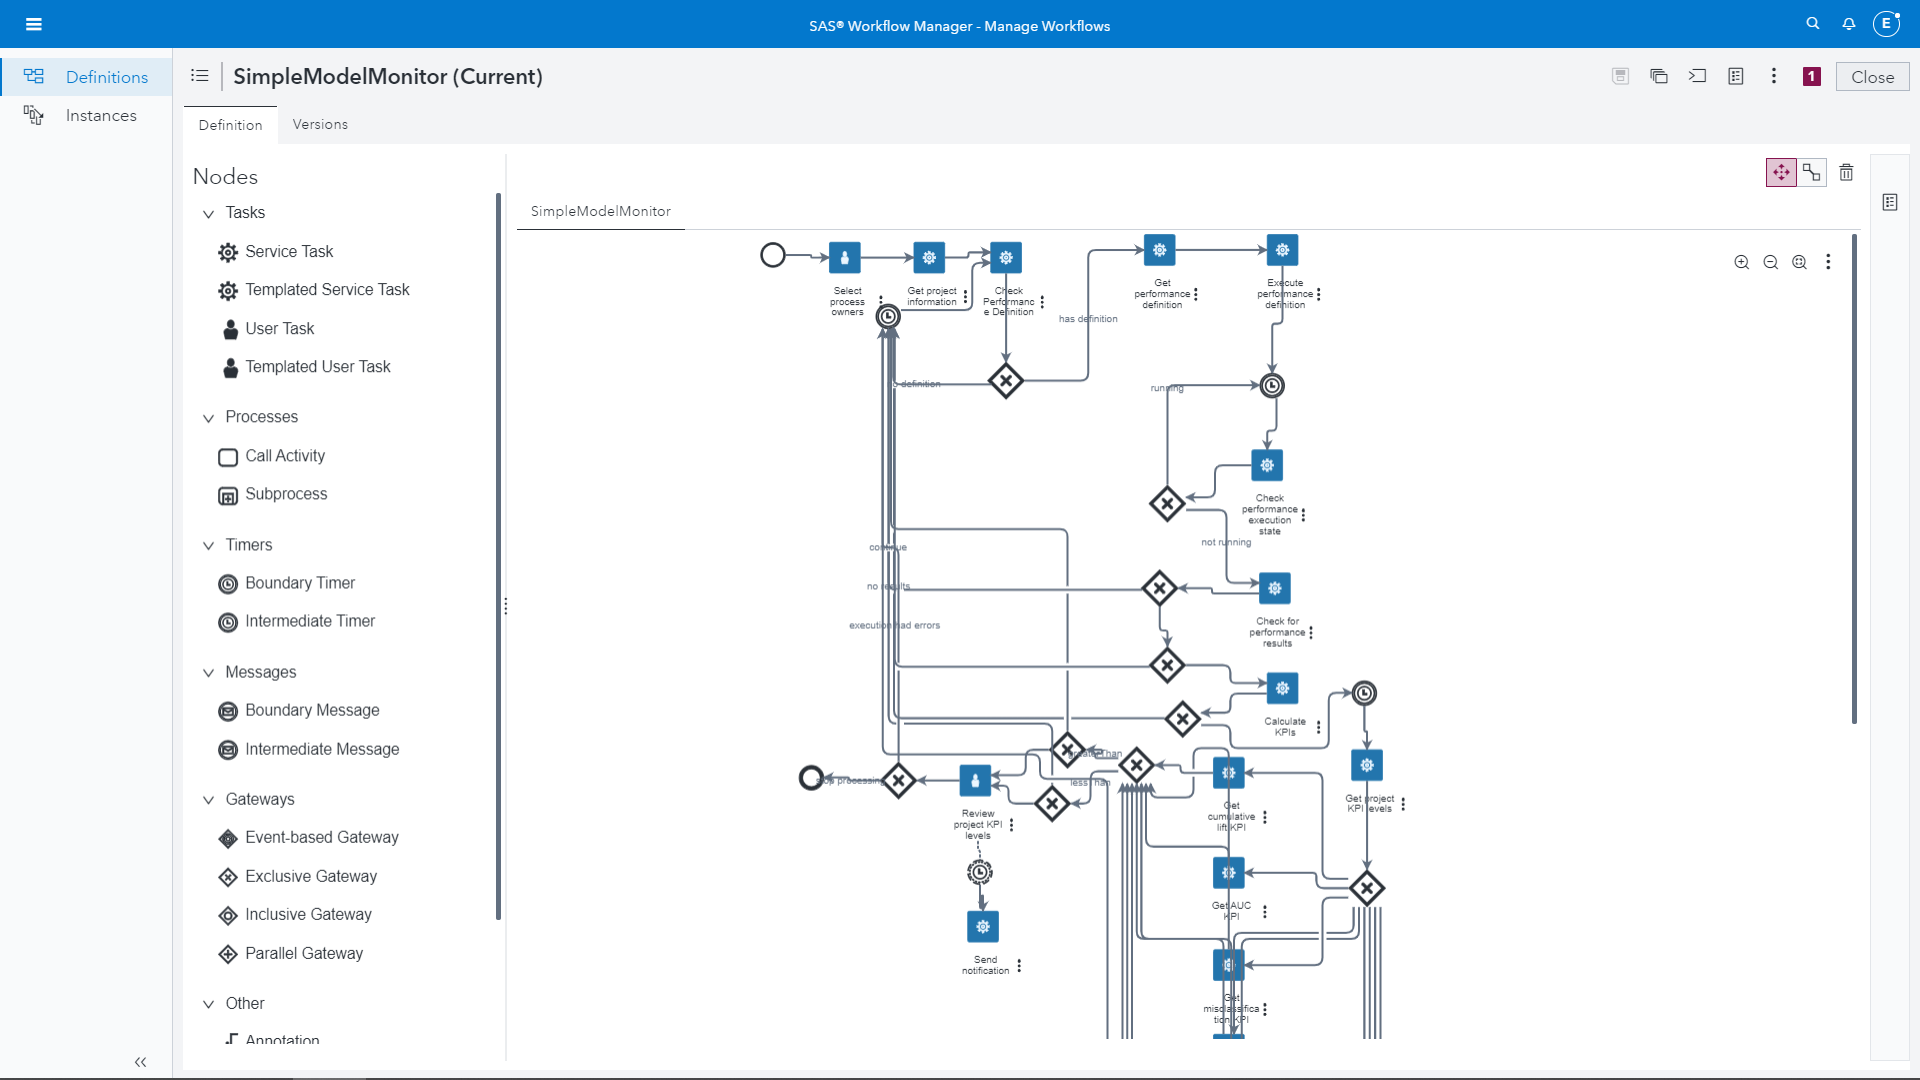Image resolution: width=1920 pixels, height=1080 pixels.
Task: Click the Close button
Action: [1872, 77]
